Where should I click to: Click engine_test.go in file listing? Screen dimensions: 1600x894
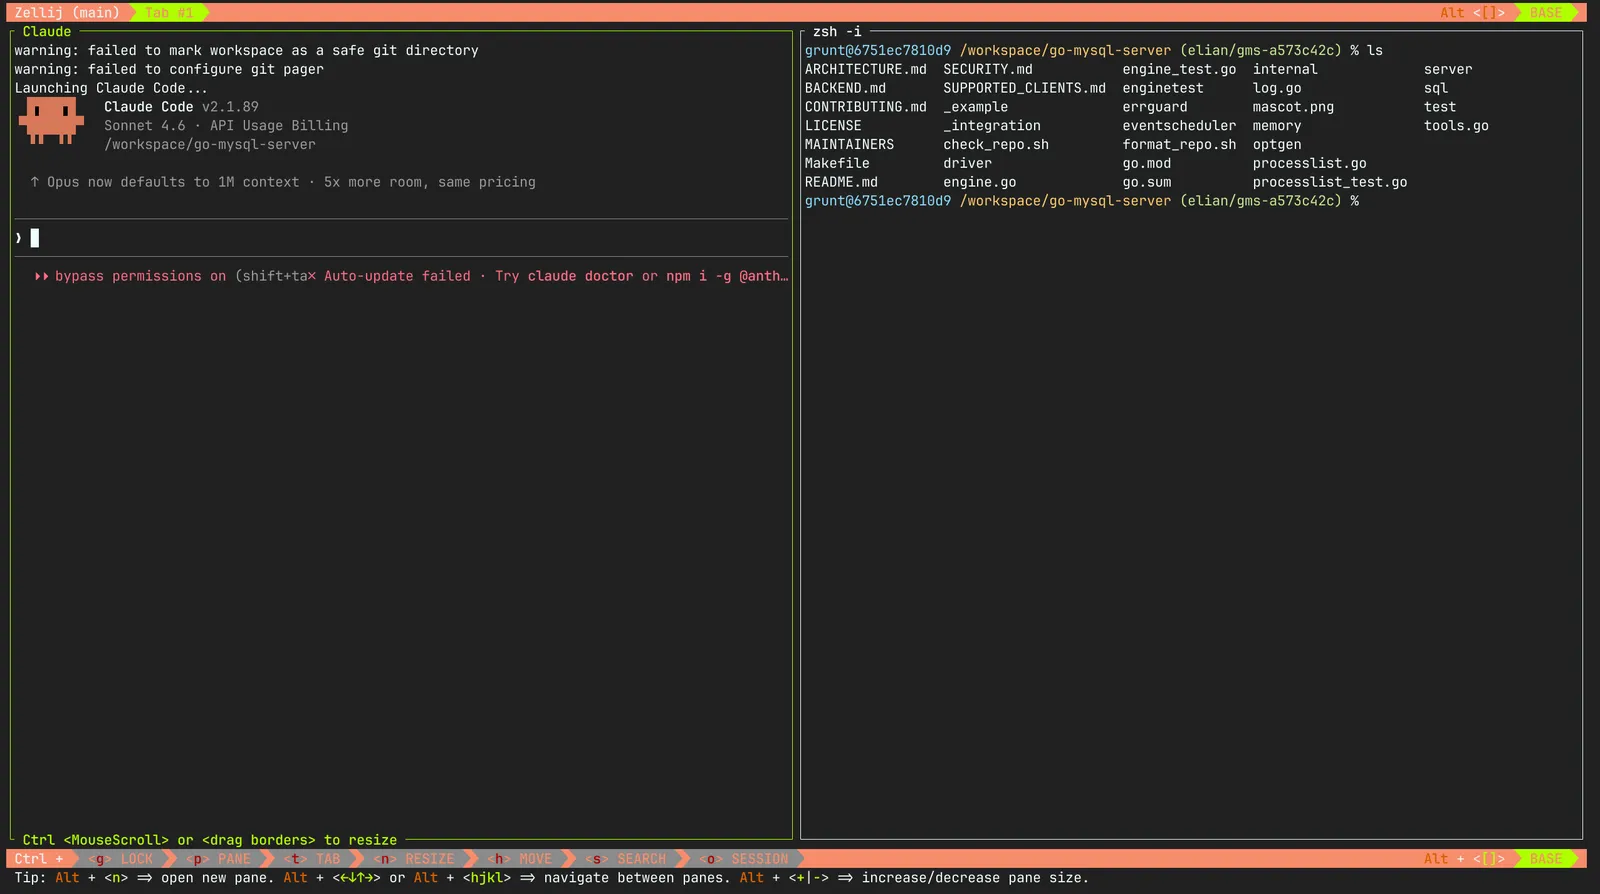pos(1179,69)
